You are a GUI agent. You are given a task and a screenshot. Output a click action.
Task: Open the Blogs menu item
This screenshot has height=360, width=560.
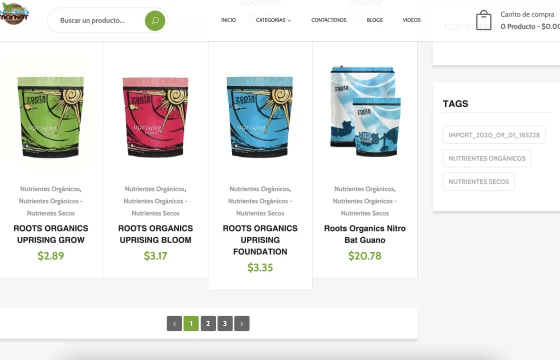375,20
